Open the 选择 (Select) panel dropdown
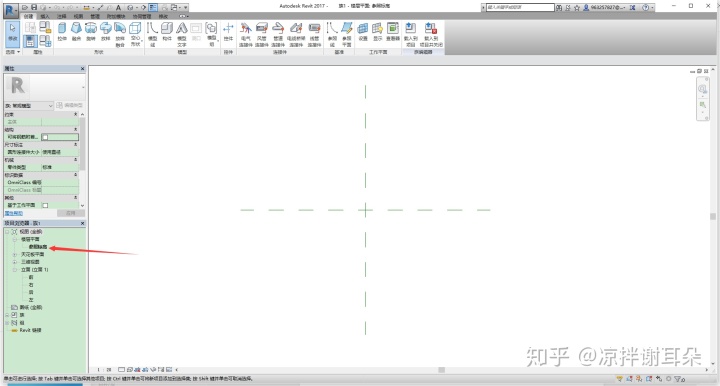 [x=12, y=52]
